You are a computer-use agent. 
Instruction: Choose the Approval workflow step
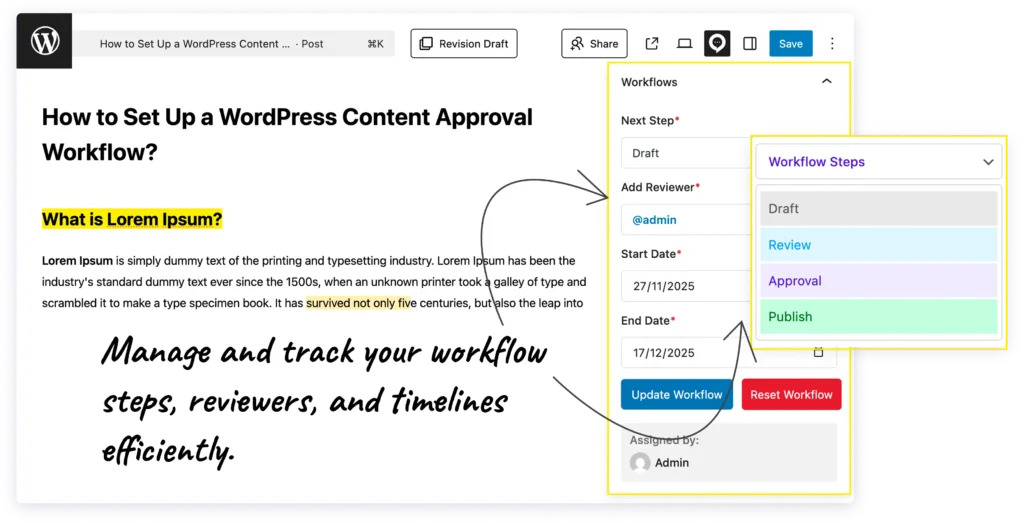pyautogui.click(x=878, y=281)
